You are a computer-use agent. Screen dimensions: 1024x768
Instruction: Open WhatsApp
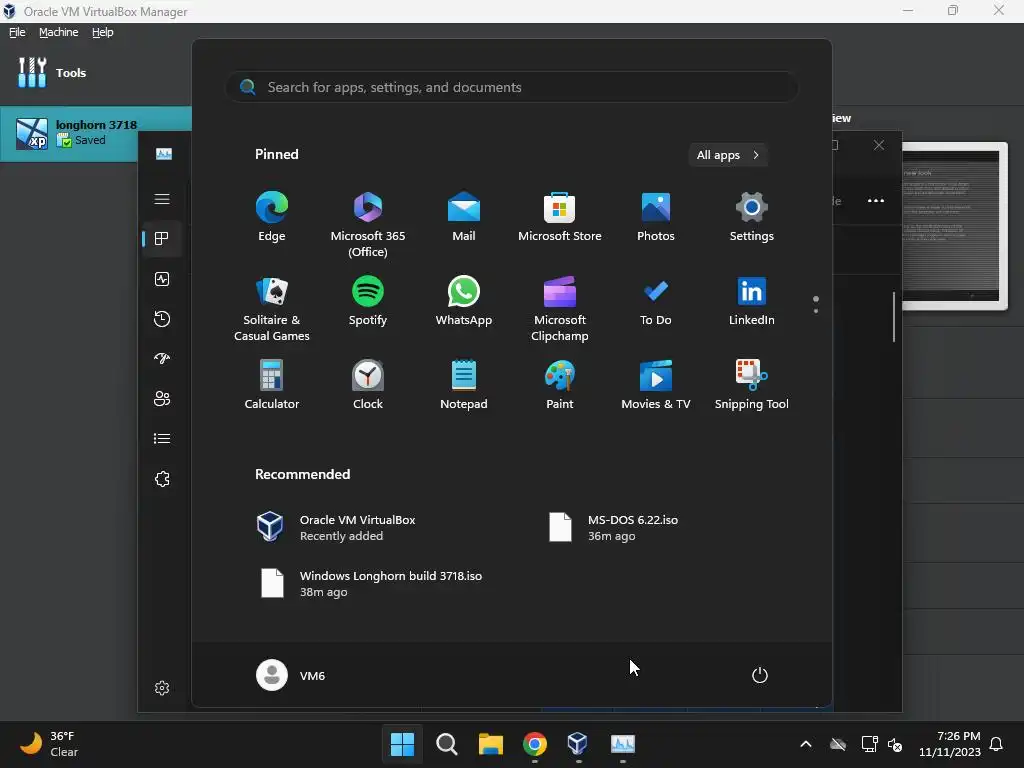[464, 301]
